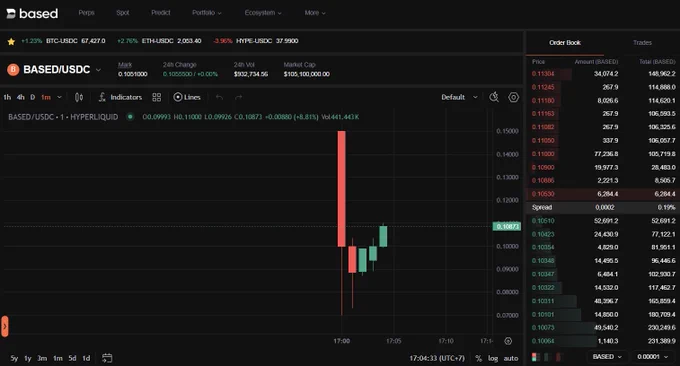680x366 pixels.
Task: Select the 1h timeframe
Action: (x=7, y=97)
